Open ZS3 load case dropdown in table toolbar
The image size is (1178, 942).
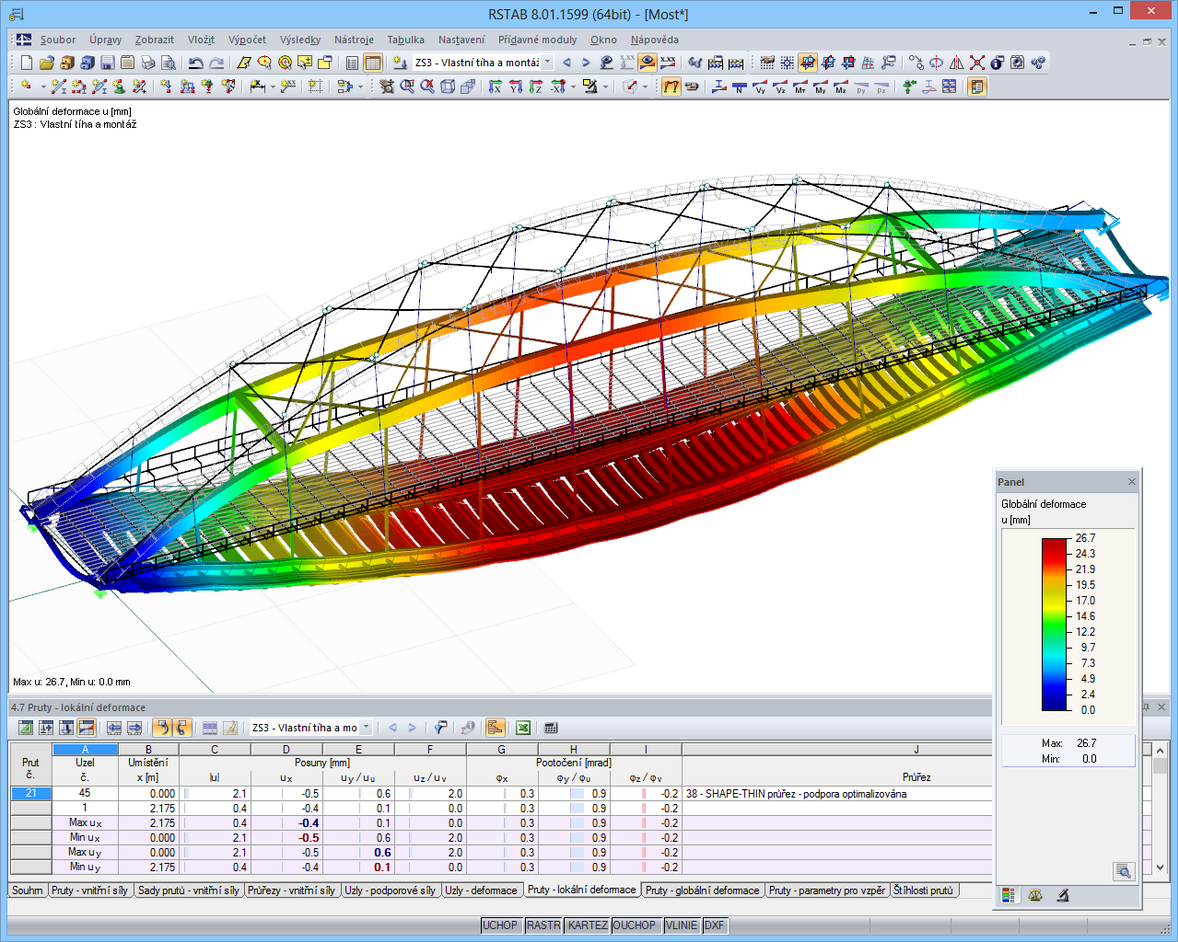[x=366, y=728]
